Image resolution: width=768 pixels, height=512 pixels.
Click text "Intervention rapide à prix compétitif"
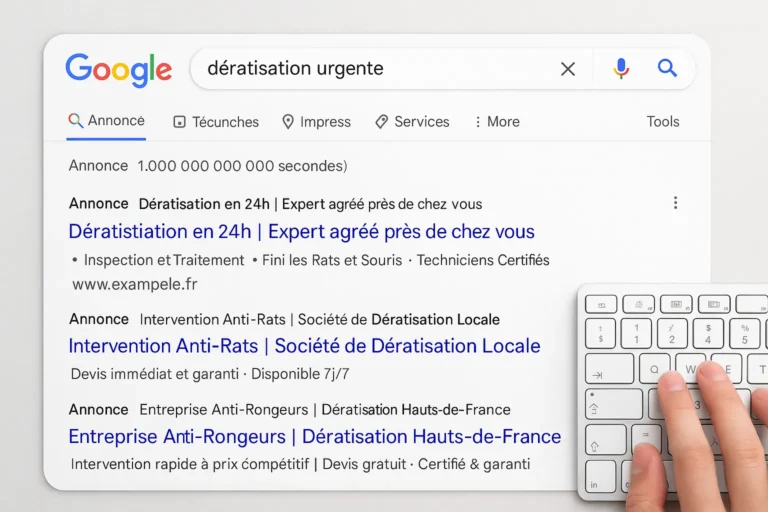190,464
